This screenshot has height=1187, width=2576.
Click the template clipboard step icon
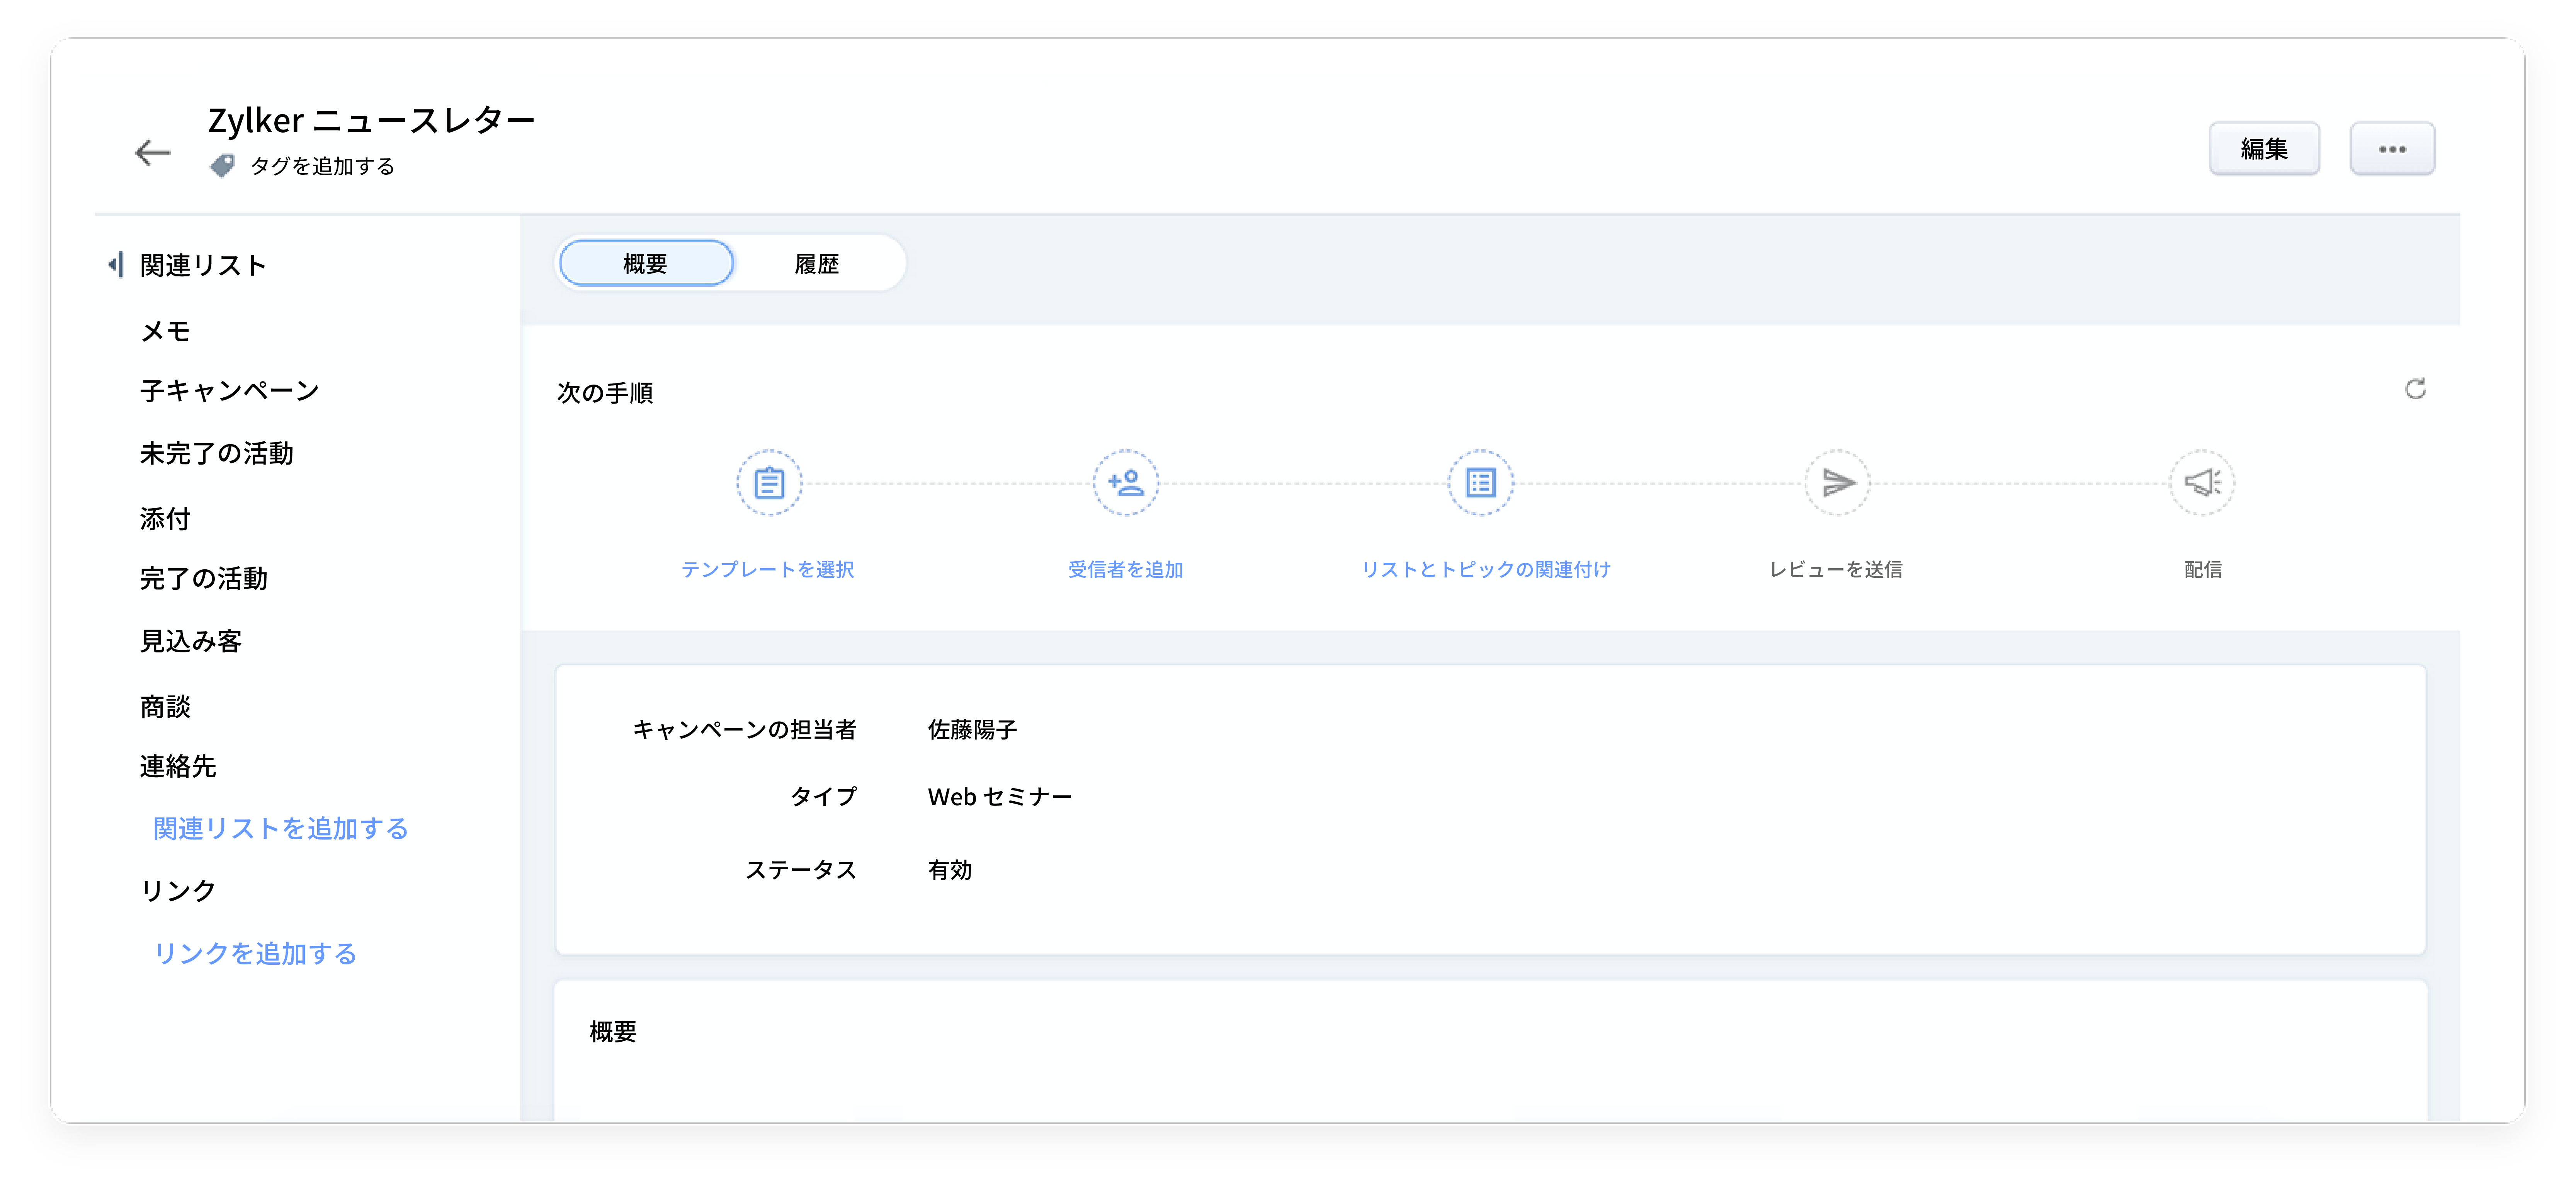(769, 483)
